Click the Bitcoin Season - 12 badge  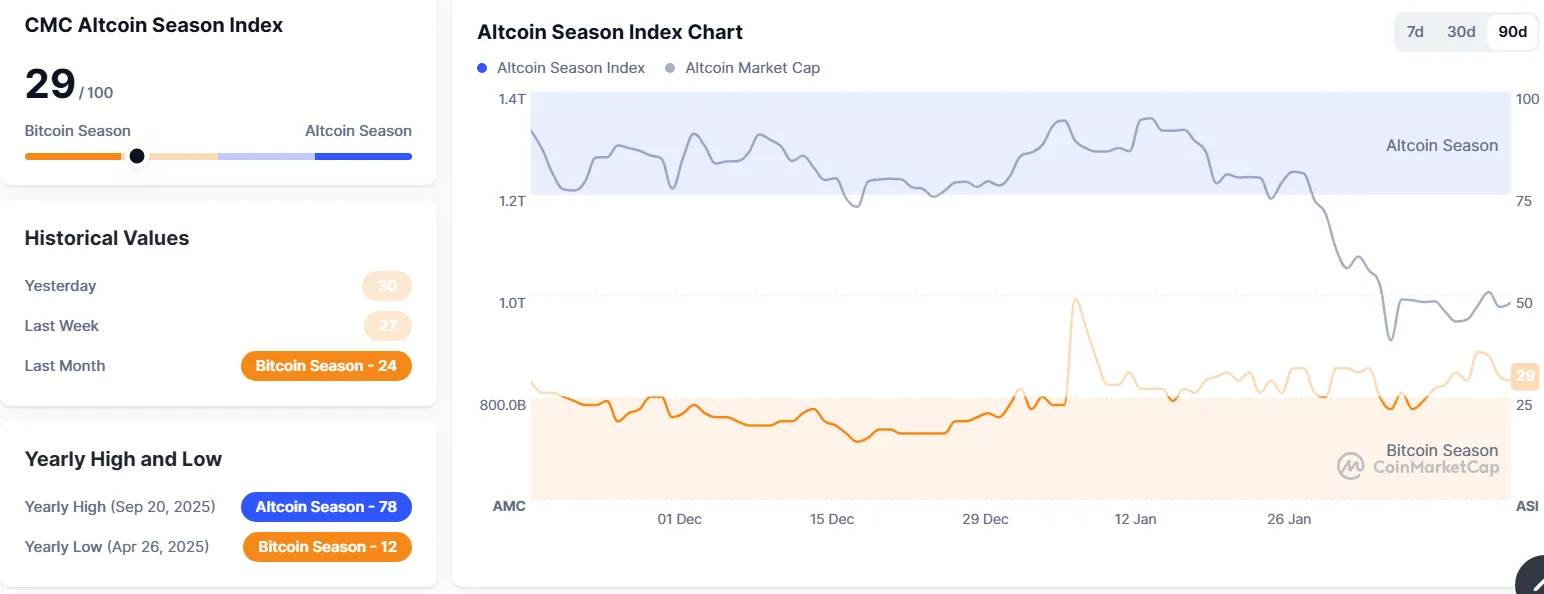[327, 547]
